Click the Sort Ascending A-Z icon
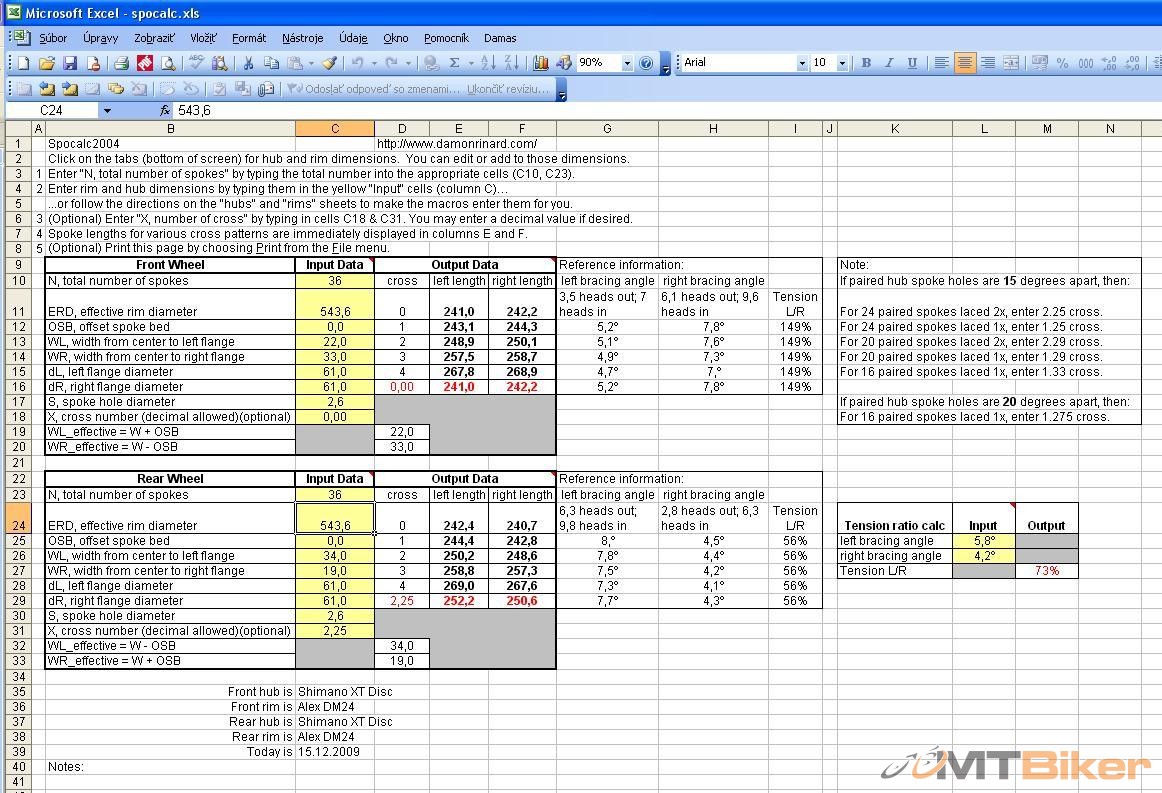1162x793 pixels. point(488,63)
